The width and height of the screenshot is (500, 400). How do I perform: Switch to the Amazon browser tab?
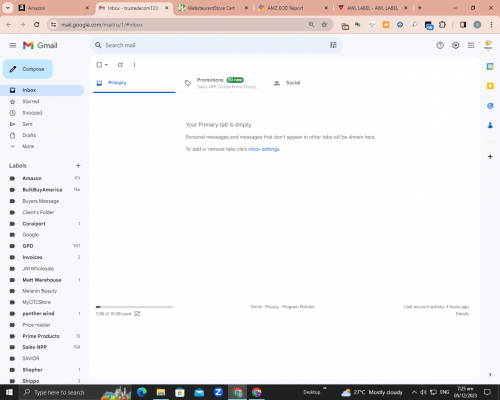(x=54, y=8)
